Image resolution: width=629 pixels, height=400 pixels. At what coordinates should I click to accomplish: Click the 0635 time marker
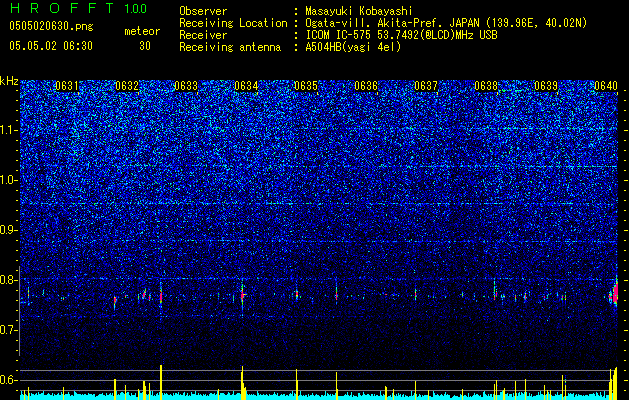point(306,86)
